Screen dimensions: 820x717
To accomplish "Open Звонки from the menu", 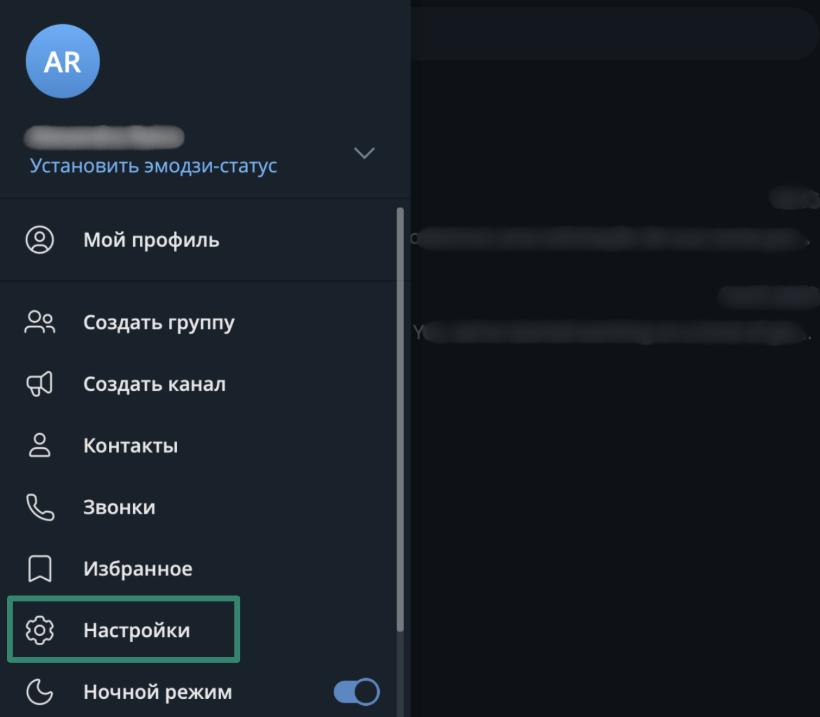I will click(x=119, y=507).
